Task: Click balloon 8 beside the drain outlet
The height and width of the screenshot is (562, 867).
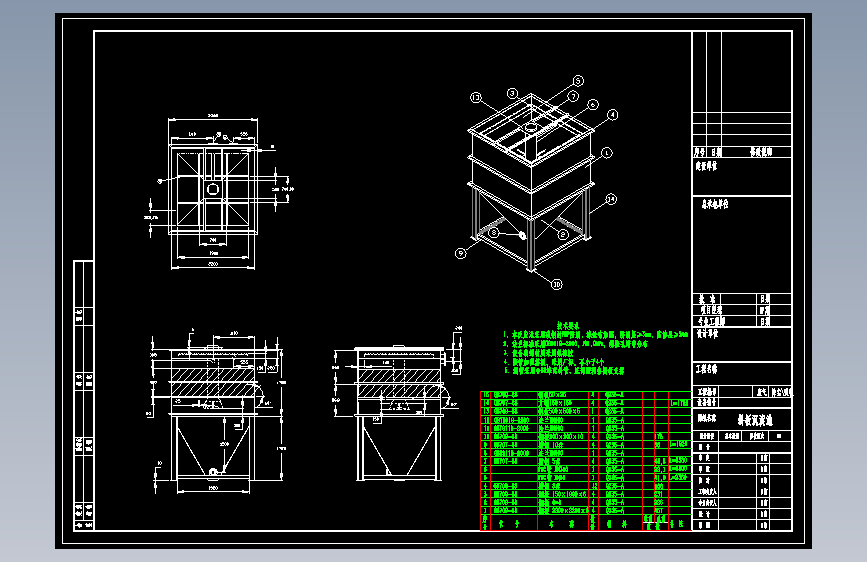Action: tap(493, 233)
